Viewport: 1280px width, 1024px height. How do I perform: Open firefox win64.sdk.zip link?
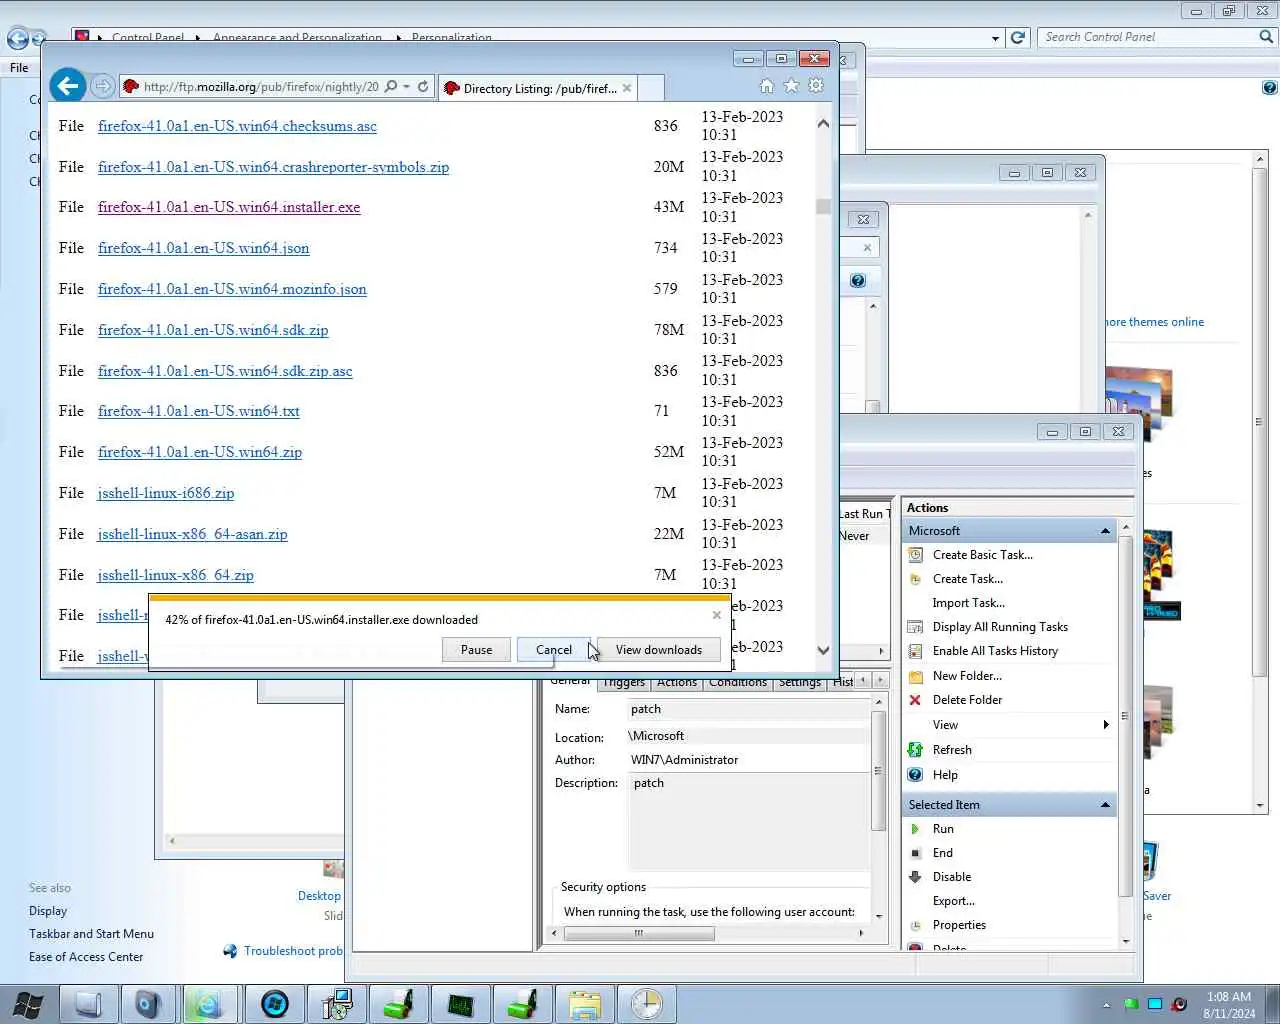[213, 330]
